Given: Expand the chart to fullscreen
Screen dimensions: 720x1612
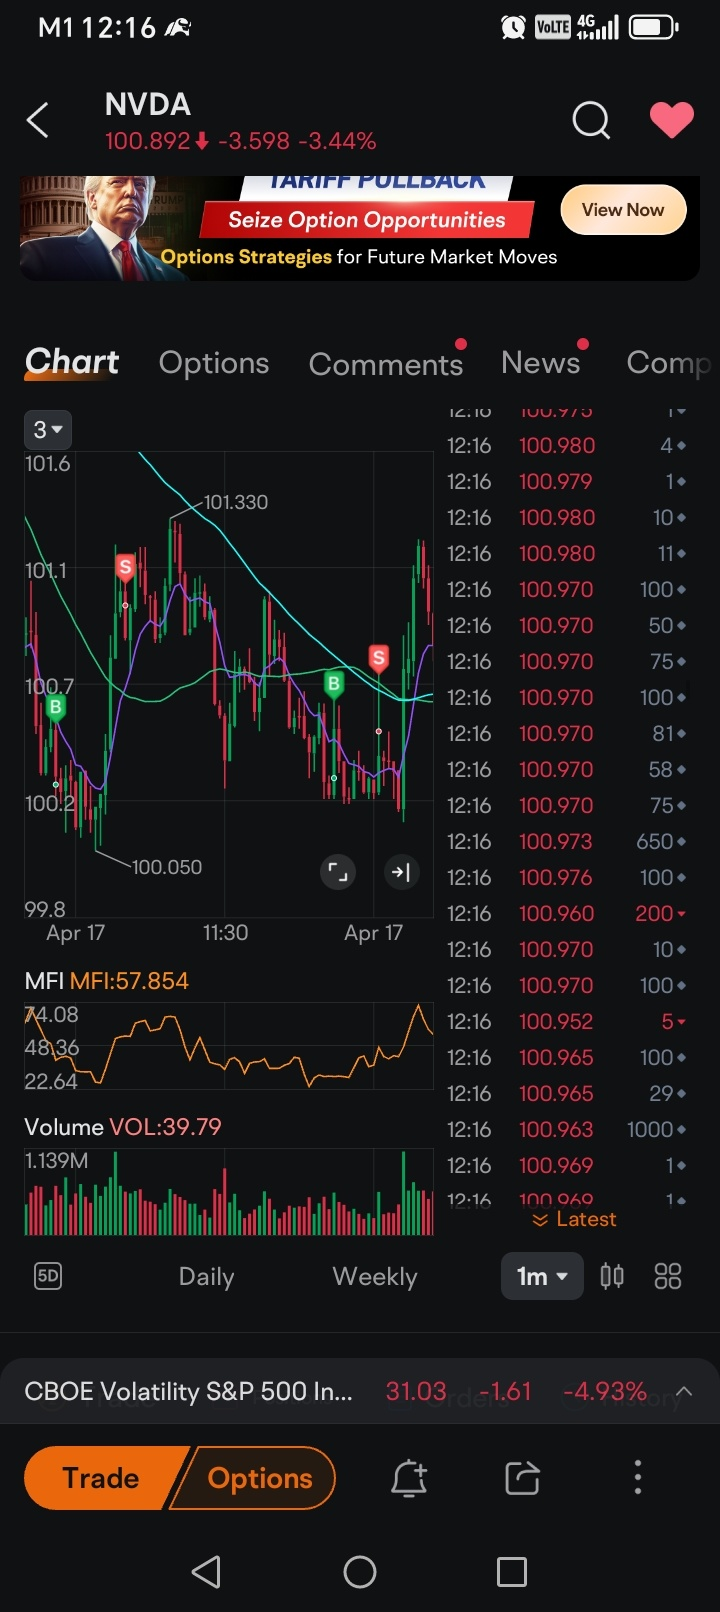Looking at the screenshot, I should (x=338, y=872).
